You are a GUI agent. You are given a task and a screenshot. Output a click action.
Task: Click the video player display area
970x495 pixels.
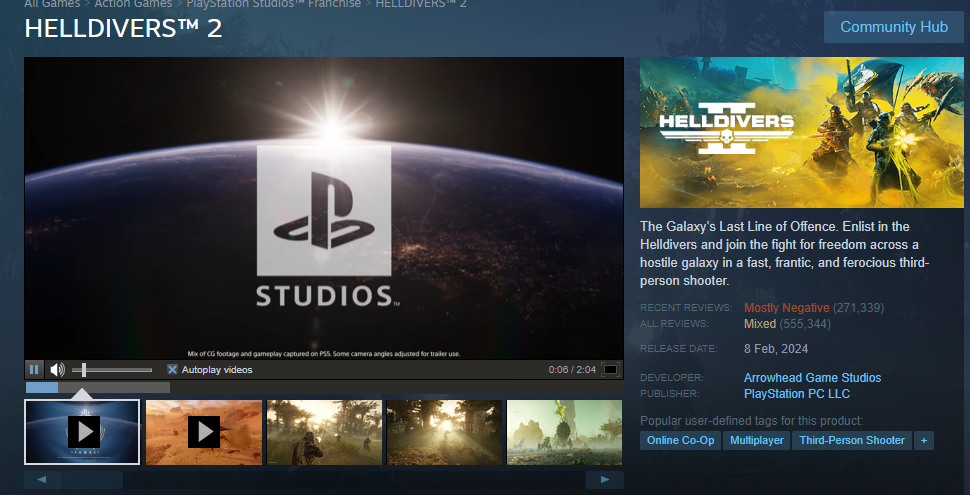tap(324, 208)
